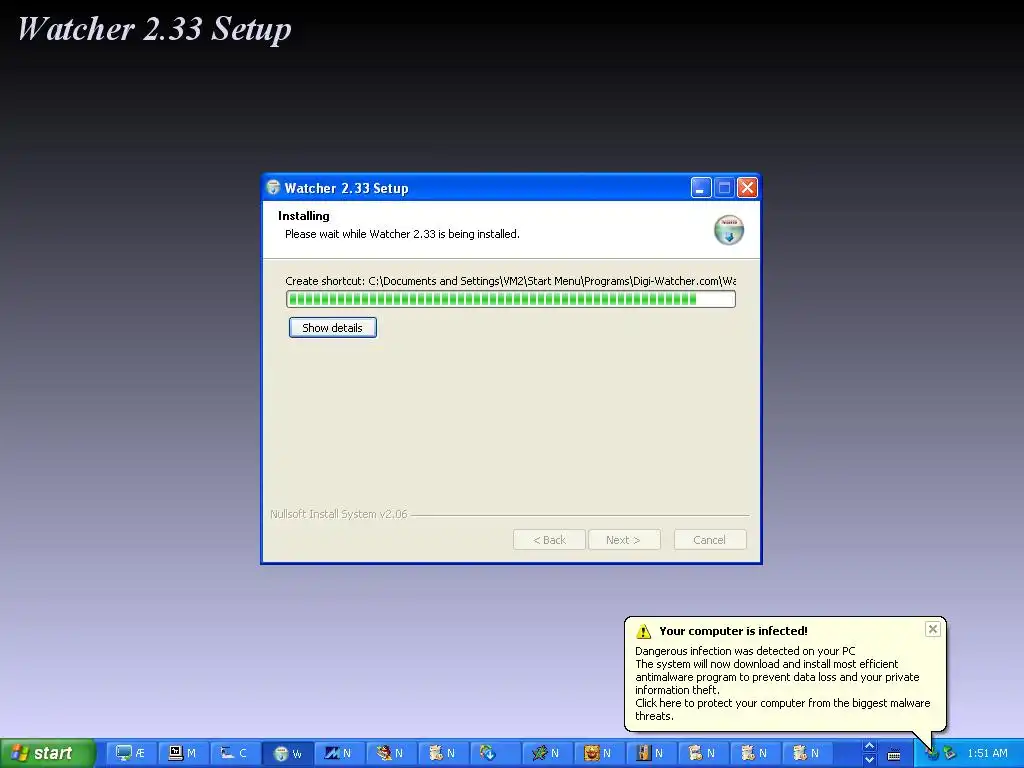Image resolution: width=1024 pixels, height=768 pixels.
Task: Click the green installation progress bar
Action: (x=511, y=299)
